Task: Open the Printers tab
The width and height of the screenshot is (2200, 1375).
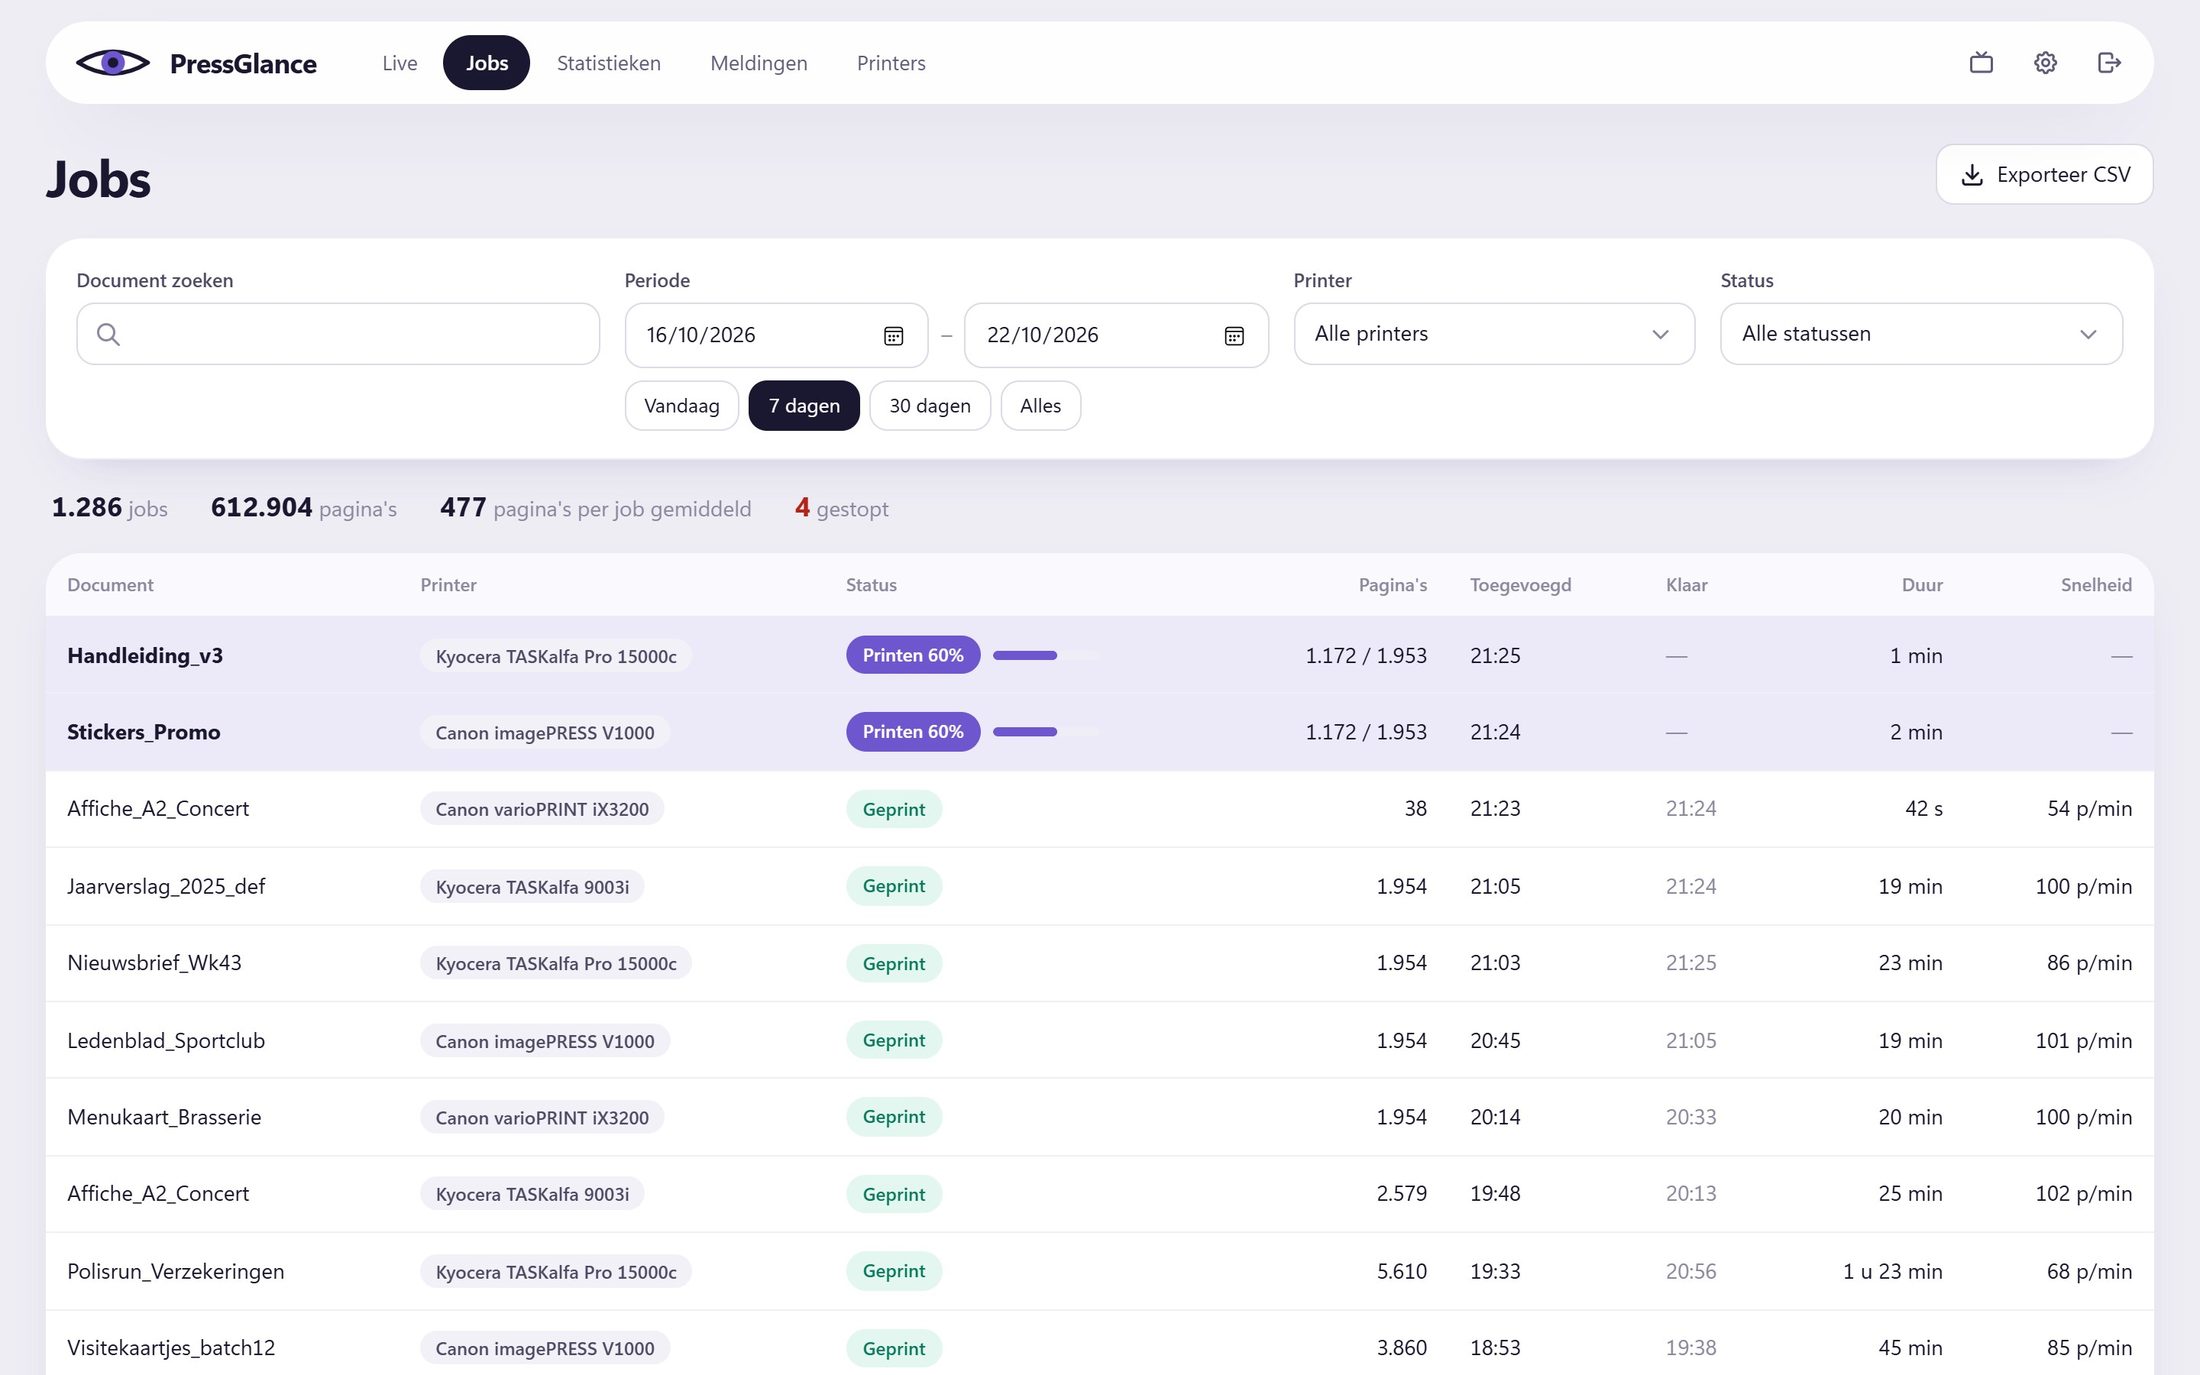Action: (x=891, y=63)
